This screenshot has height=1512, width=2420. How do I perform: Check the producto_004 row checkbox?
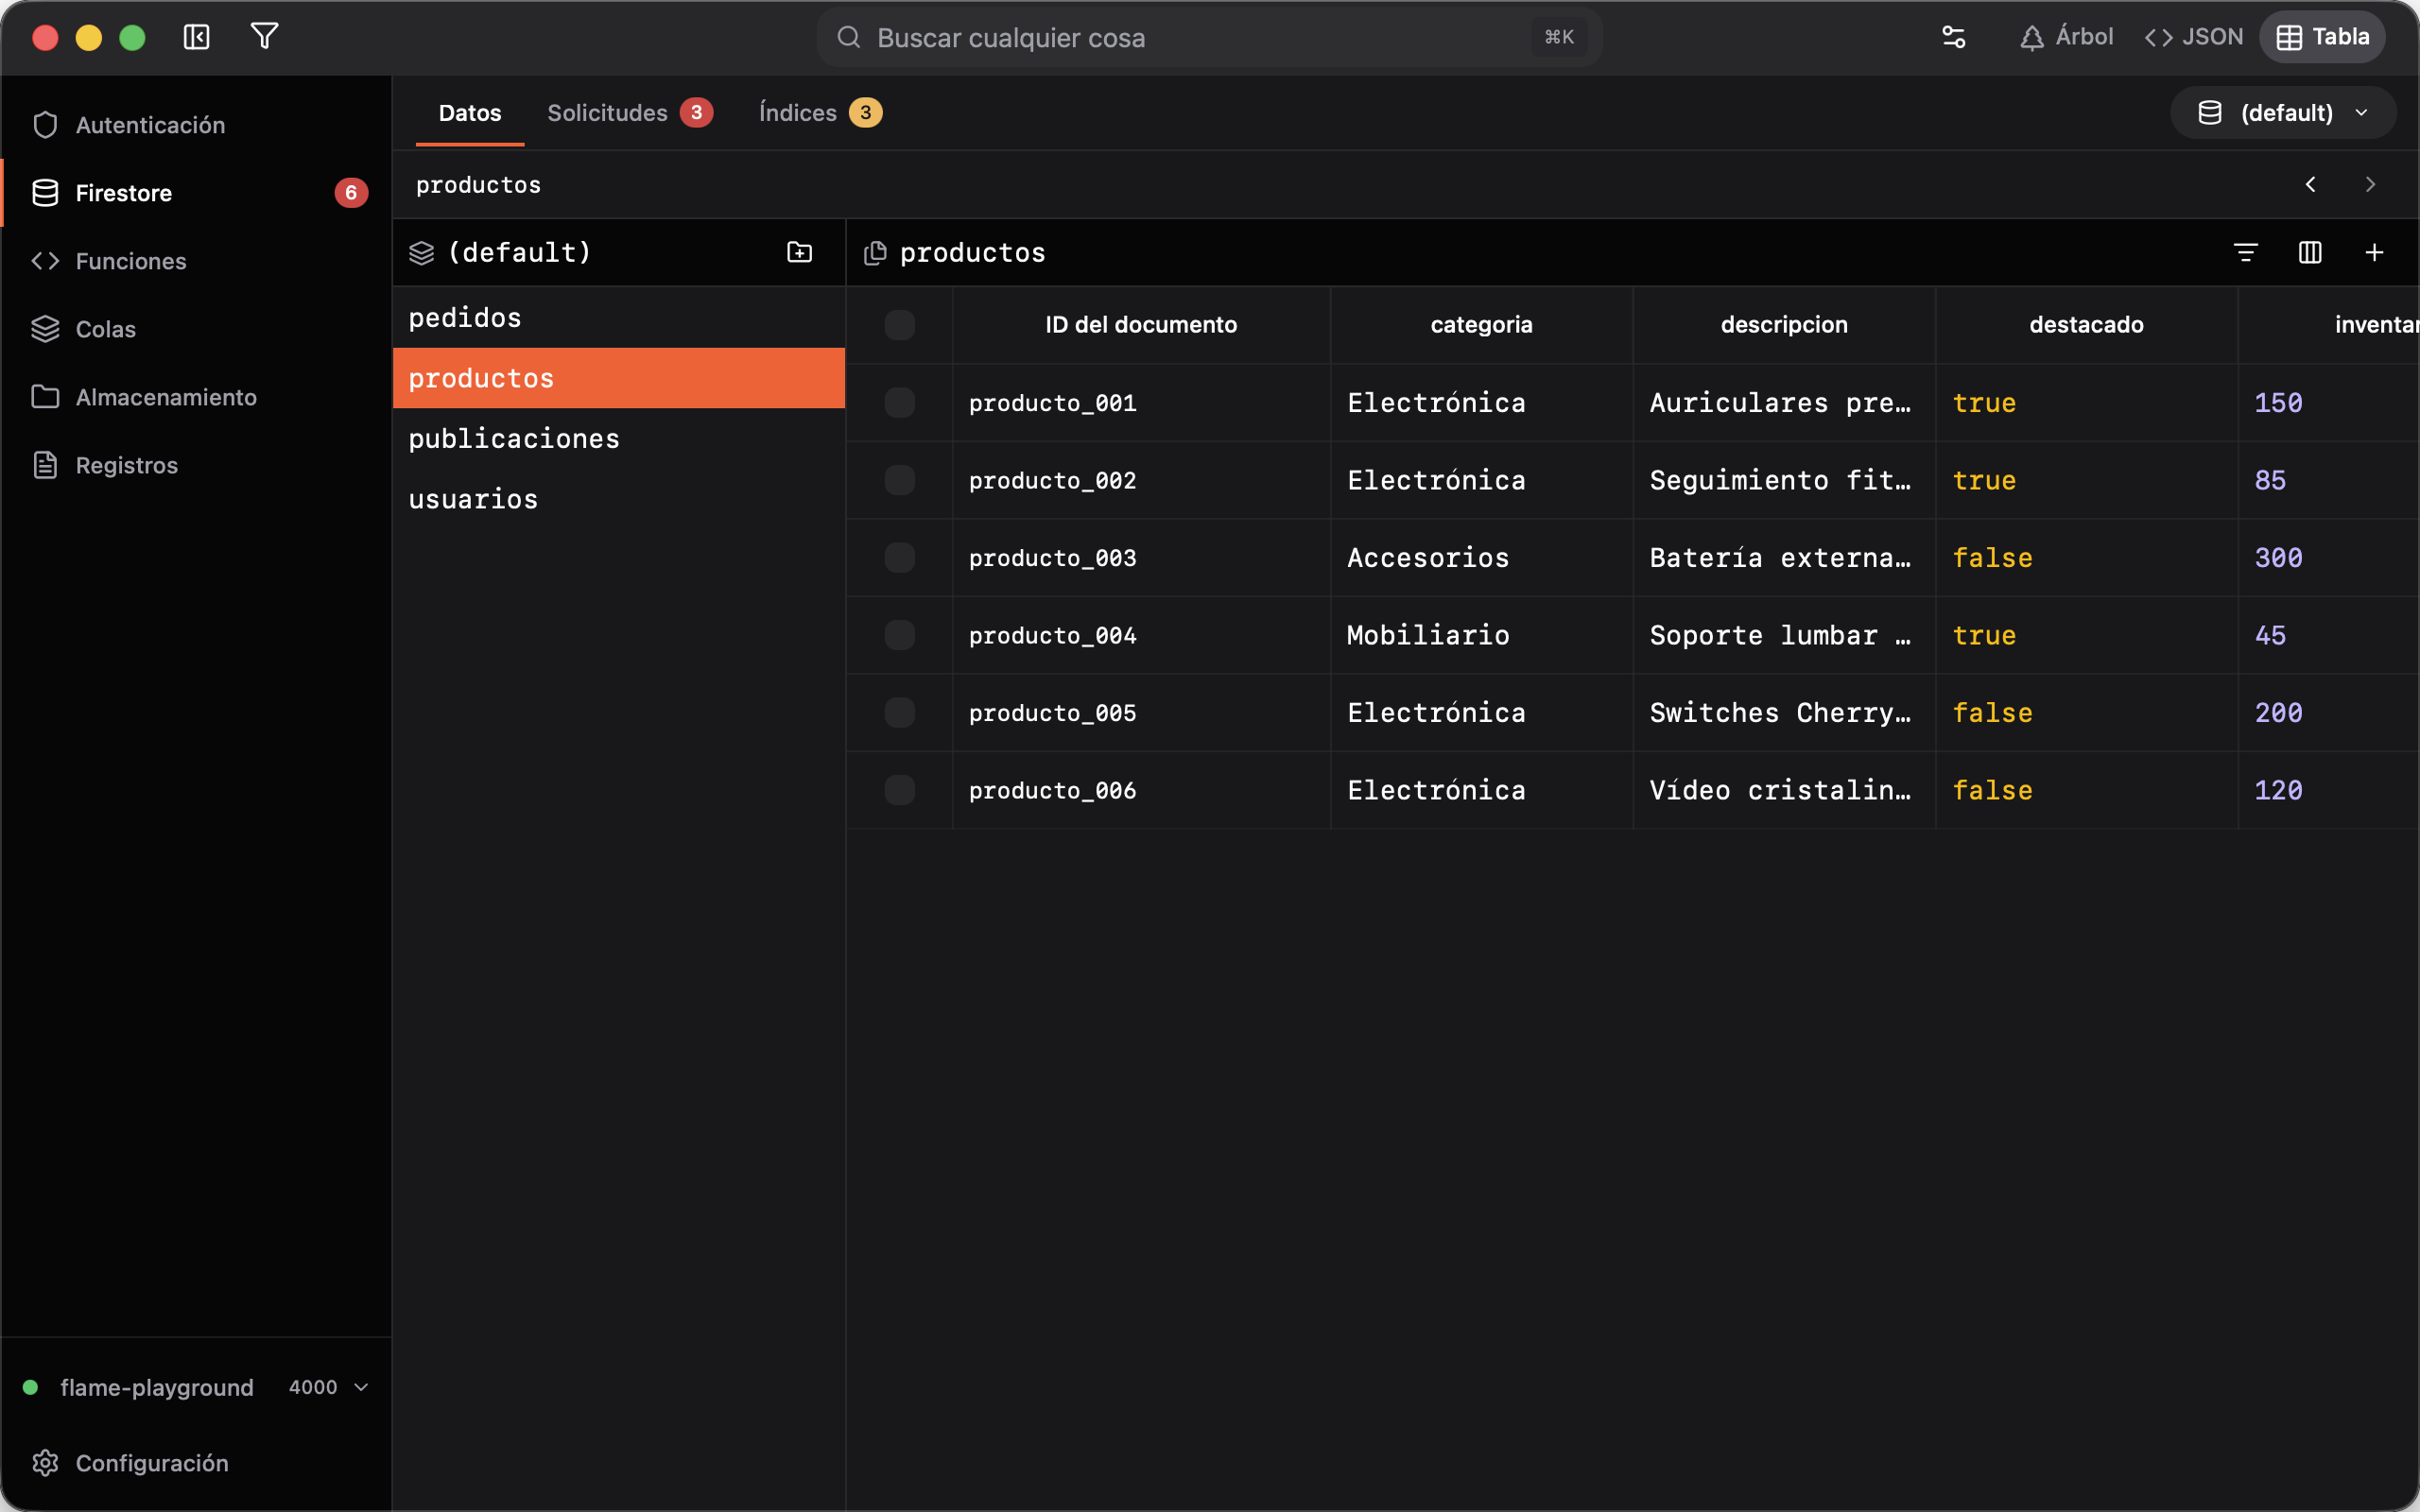[900, 635]
